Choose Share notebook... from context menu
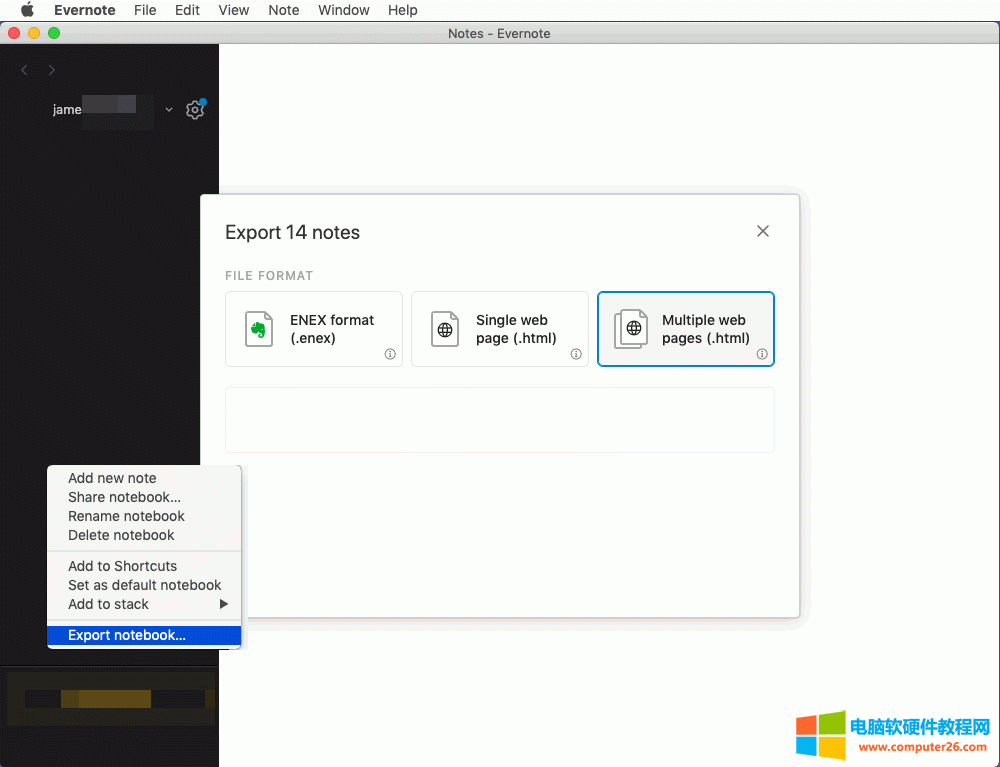 (x=124, y=497)
